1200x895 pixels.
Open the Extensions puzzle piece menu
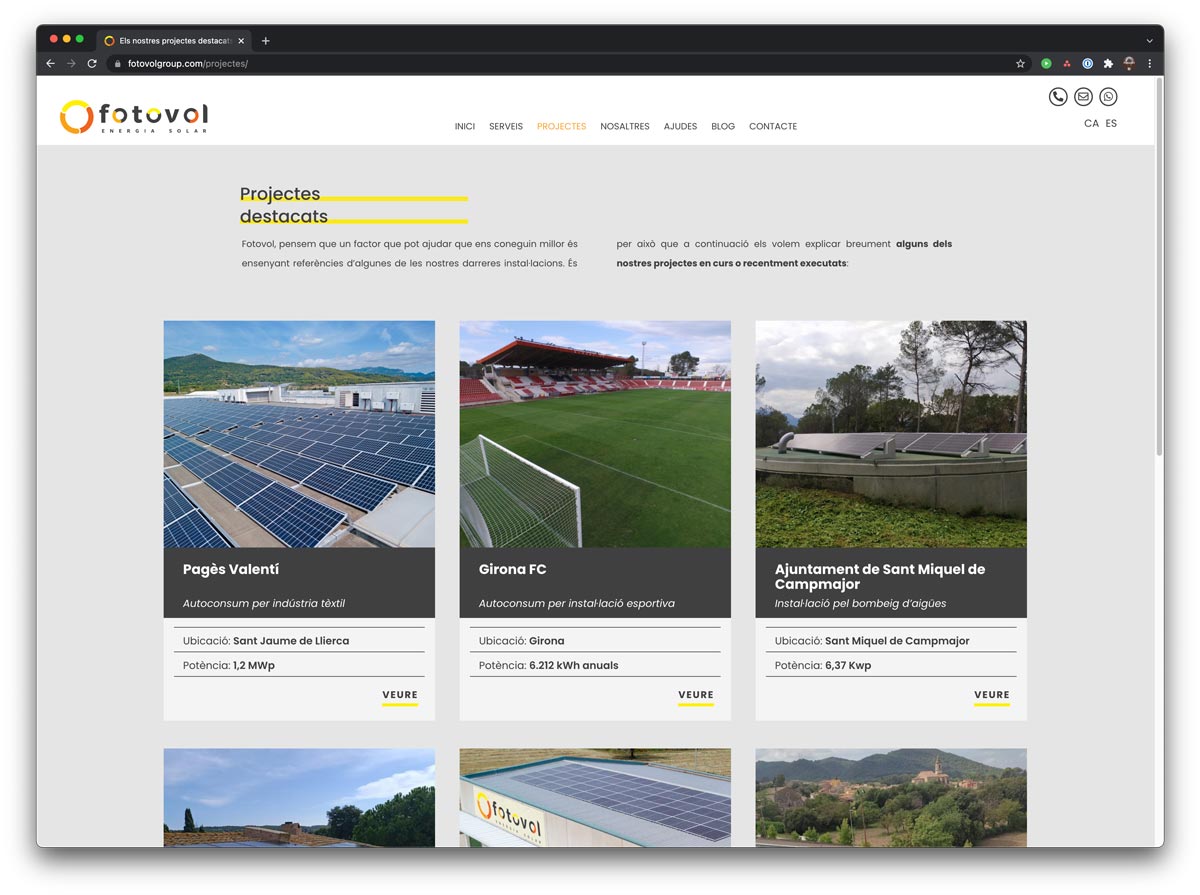pyautogui.click(x=1108, y=63)
